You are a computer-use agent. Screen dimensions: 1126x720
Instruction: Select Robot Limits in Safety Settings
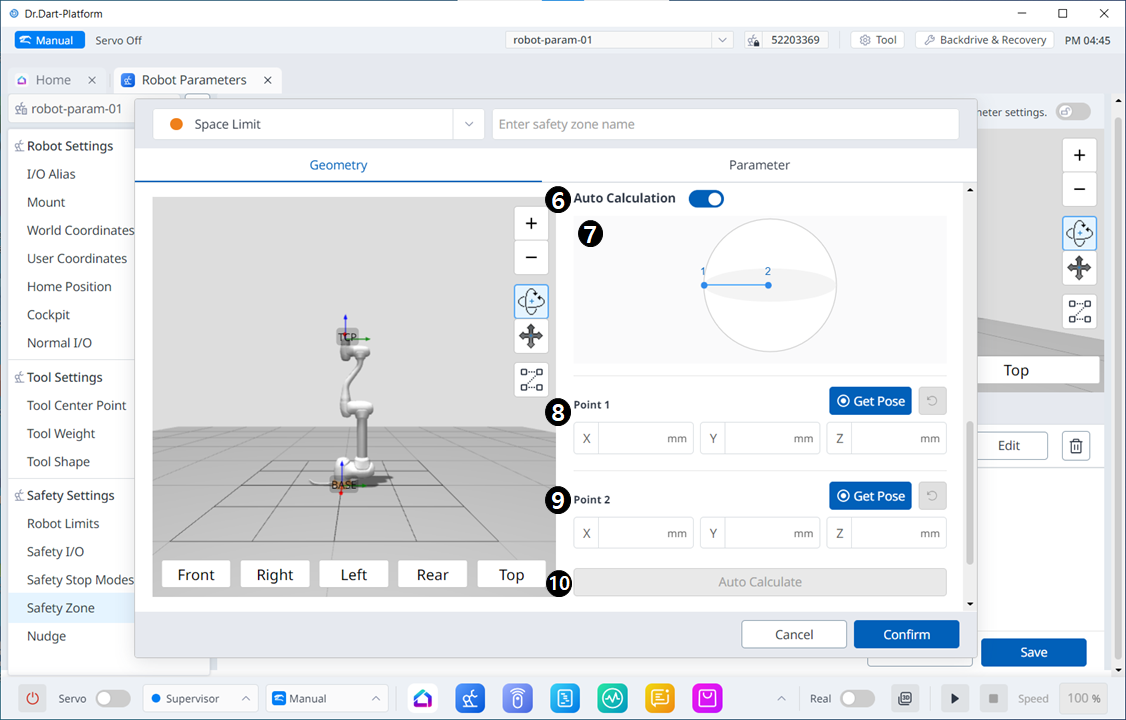(63, 523)
